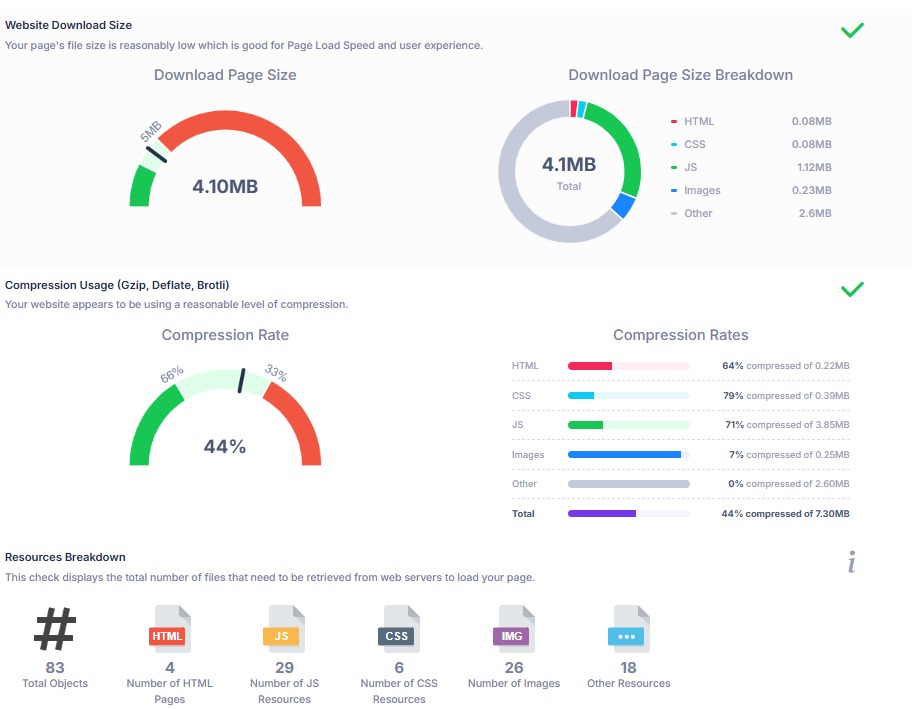Click the JS resources file icon

283,630
